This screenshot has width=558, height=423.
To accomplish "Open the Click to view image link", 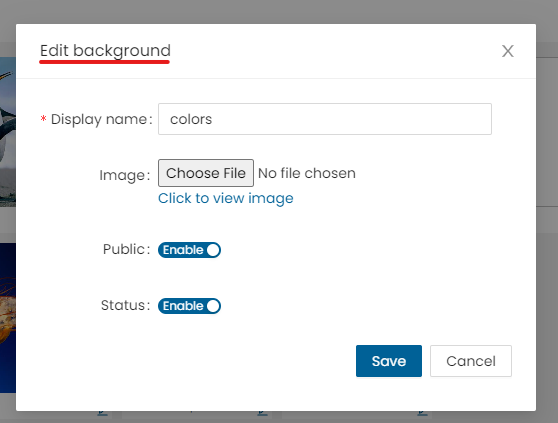I will click(x=226, y=198).
